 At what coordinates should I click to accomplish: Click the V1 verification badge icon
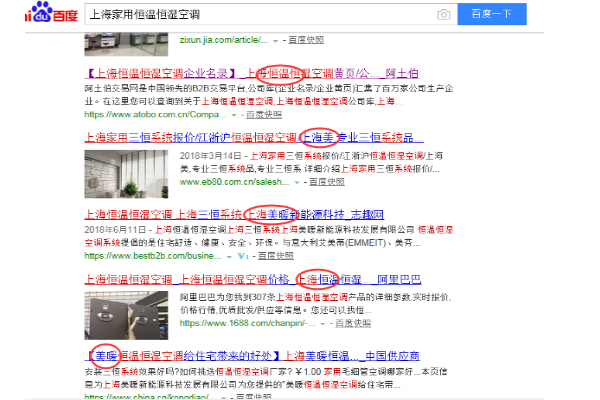243,256
